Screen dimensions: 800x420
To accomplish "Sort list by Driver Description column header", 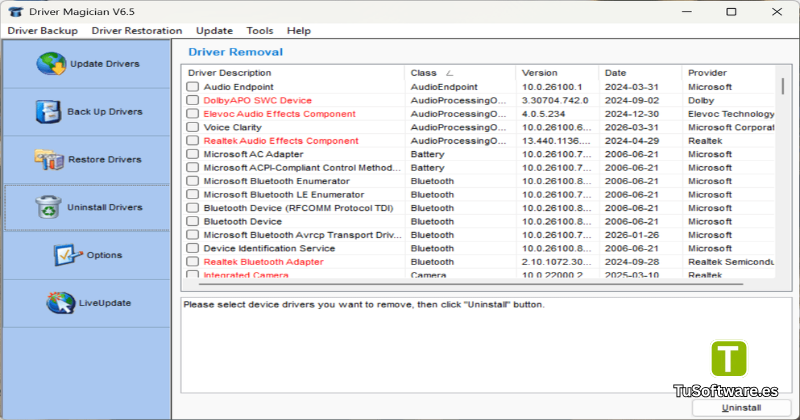I will tap(293, 73).
